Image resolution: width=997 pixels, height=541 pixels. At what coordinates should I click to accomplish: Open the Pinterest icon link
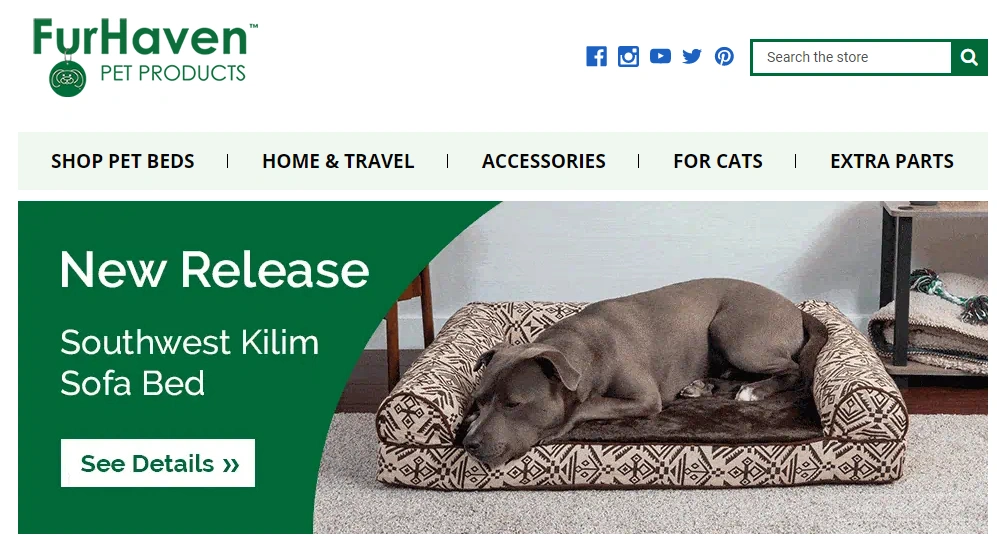(724, 57)
